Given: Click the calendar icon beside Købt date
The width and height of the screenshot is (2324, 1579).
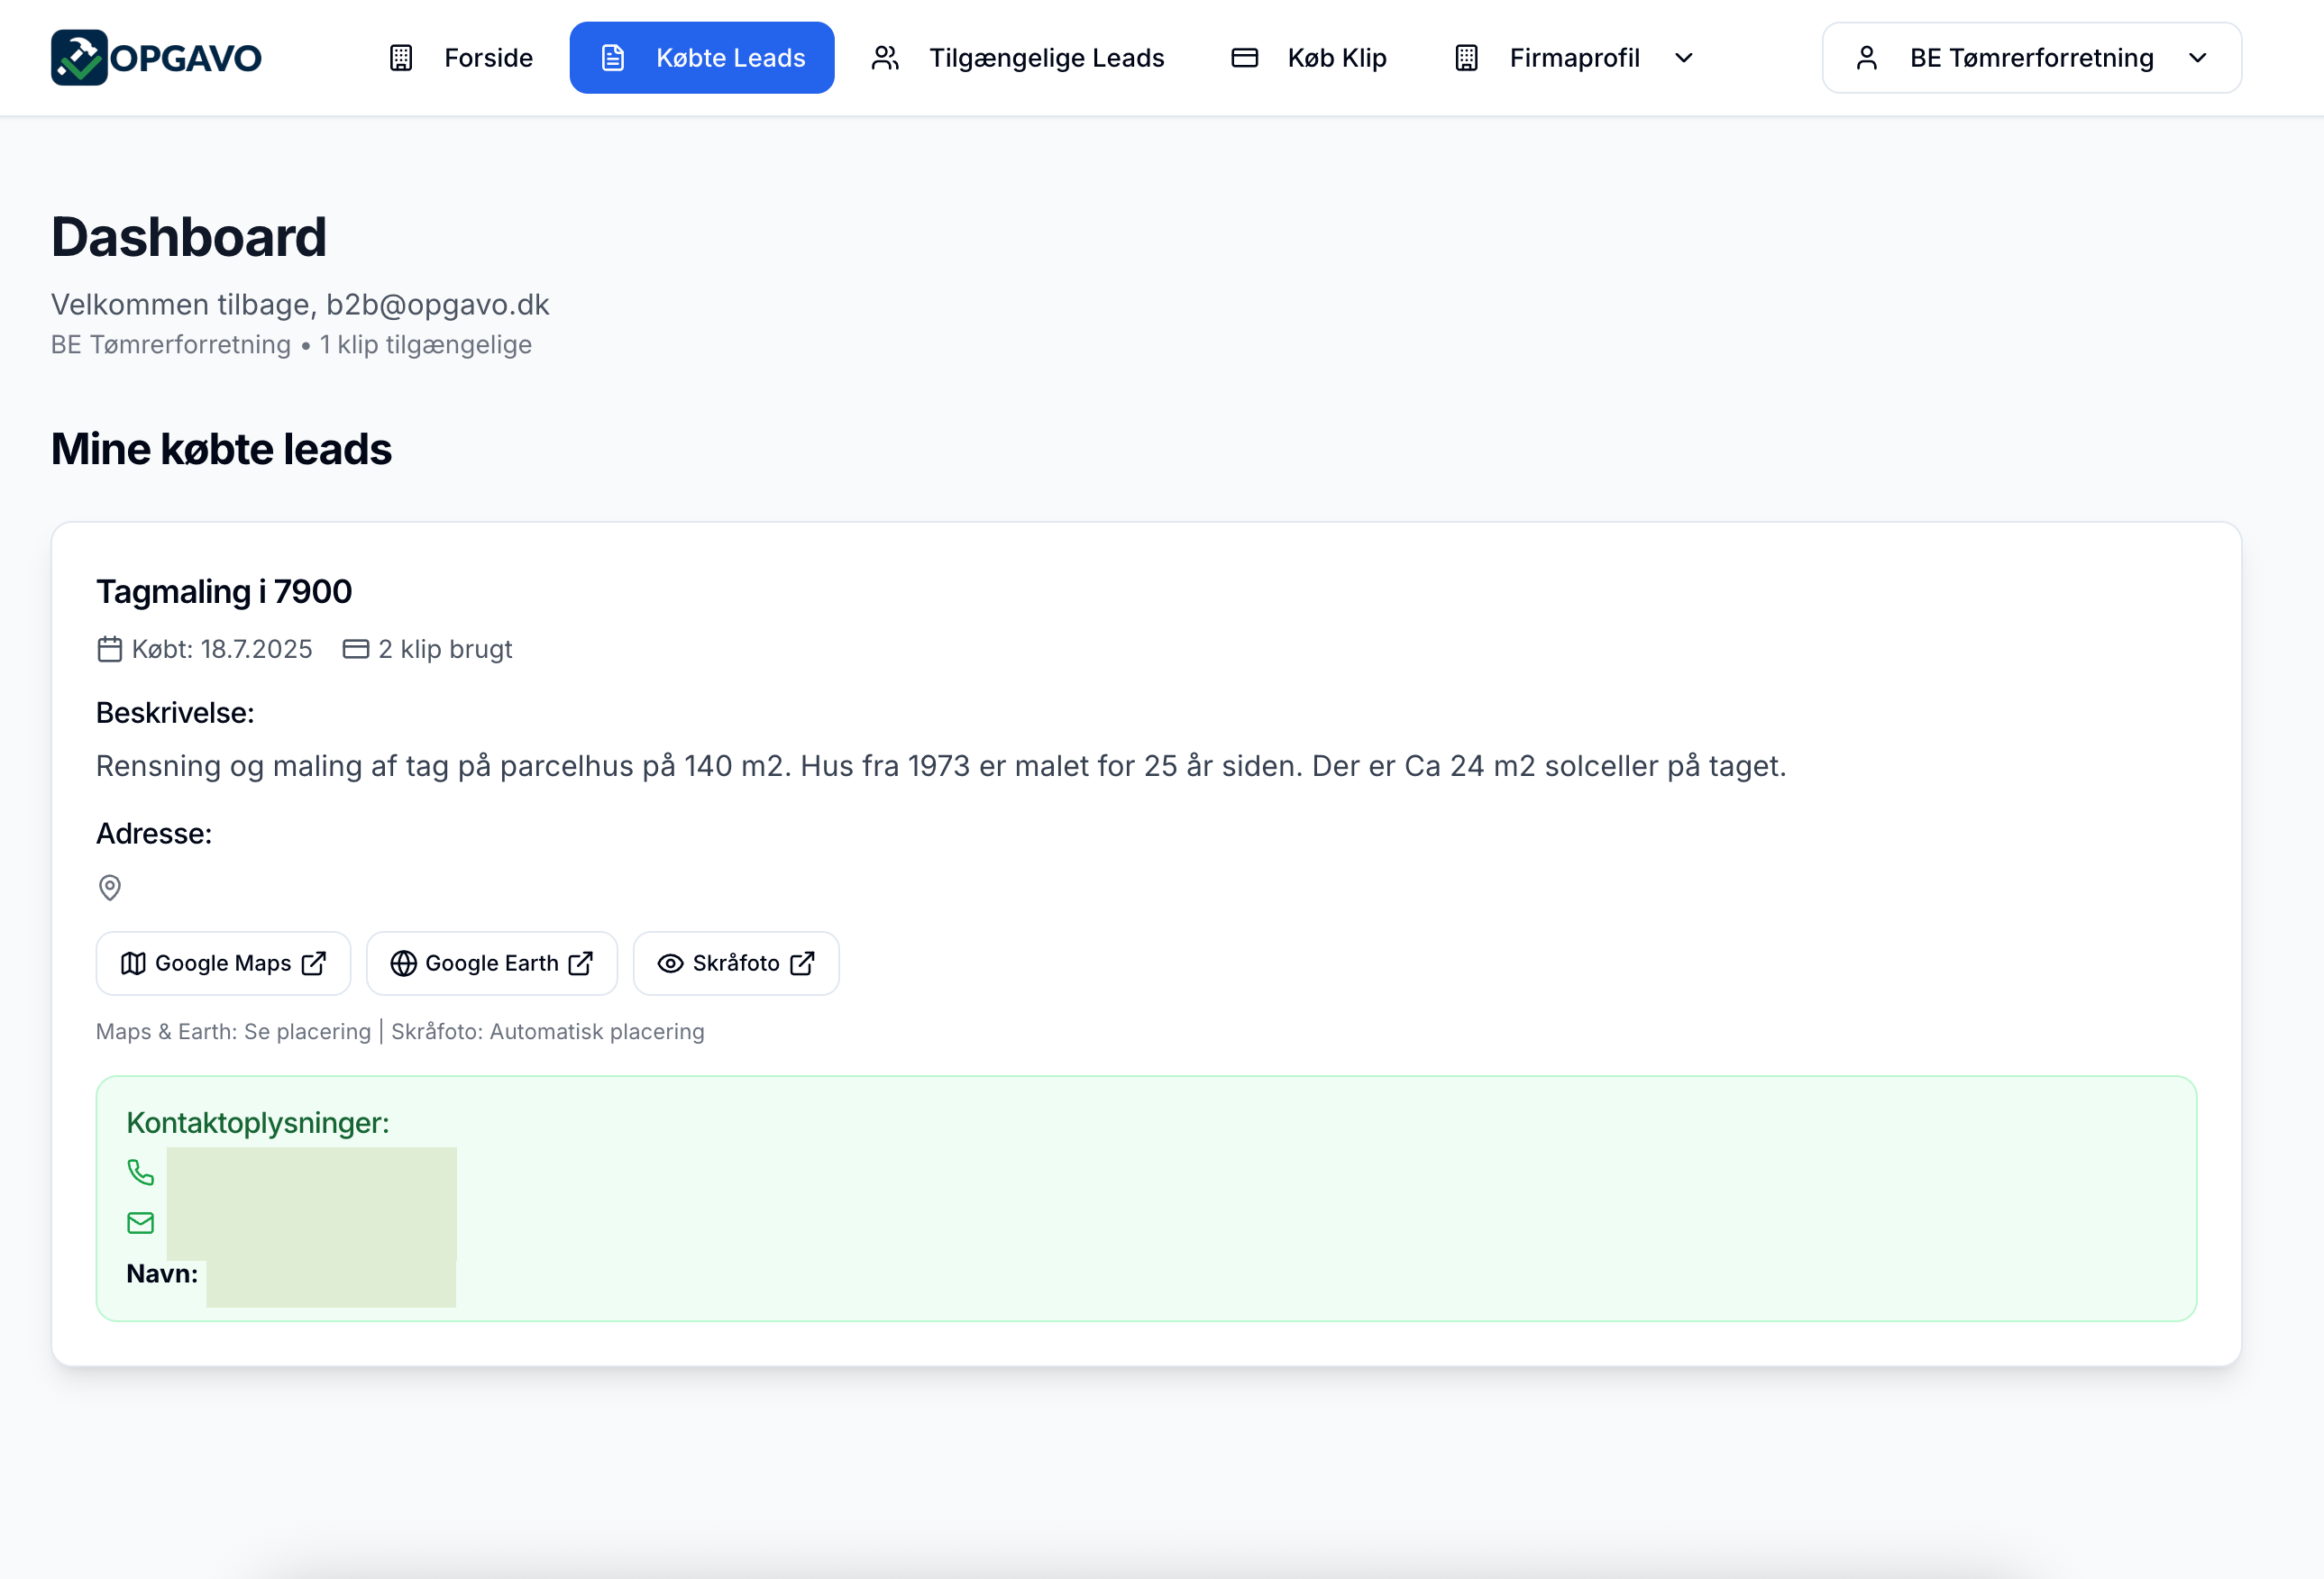Looking at the screenshot, I should (110, 649).
